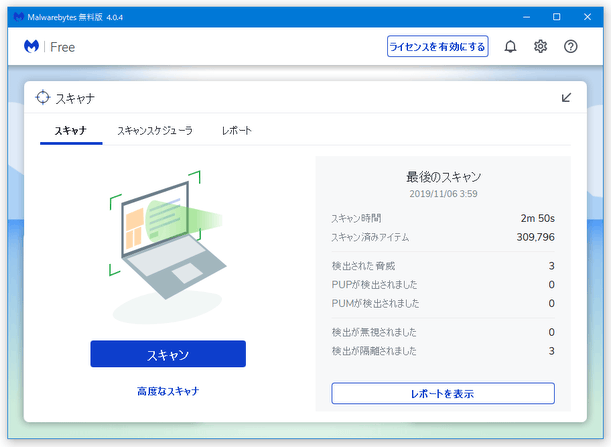The height and width of the screenshot is (447, 611).
Task: Click the Malwarebytes logo in header
Action: (x=31, y=47)
